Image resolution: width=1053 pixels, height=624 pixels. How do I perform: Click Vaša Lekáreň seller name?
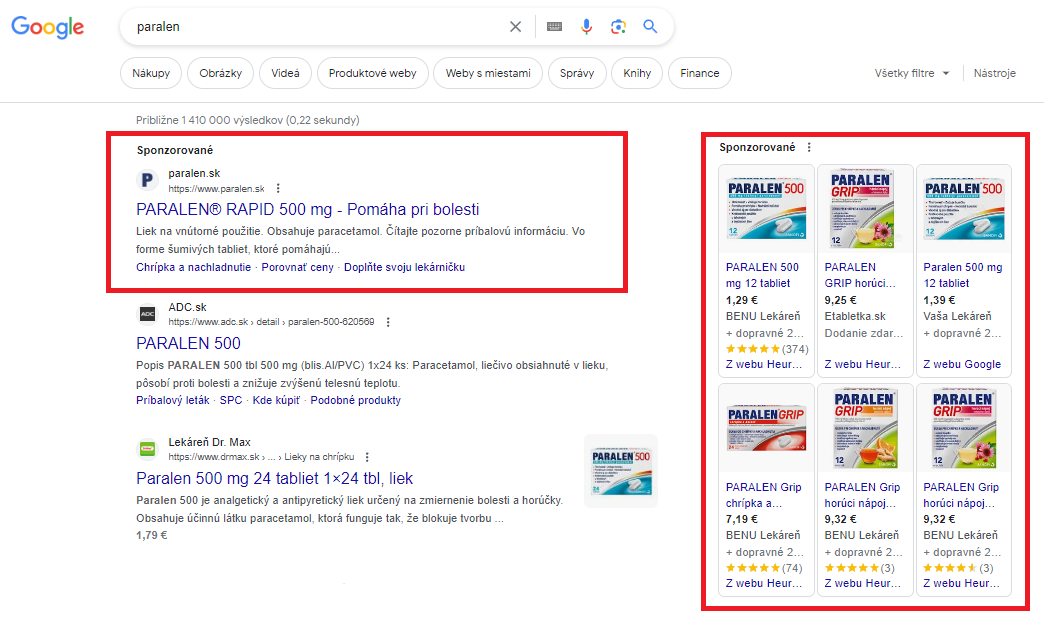tap(957, 316)
